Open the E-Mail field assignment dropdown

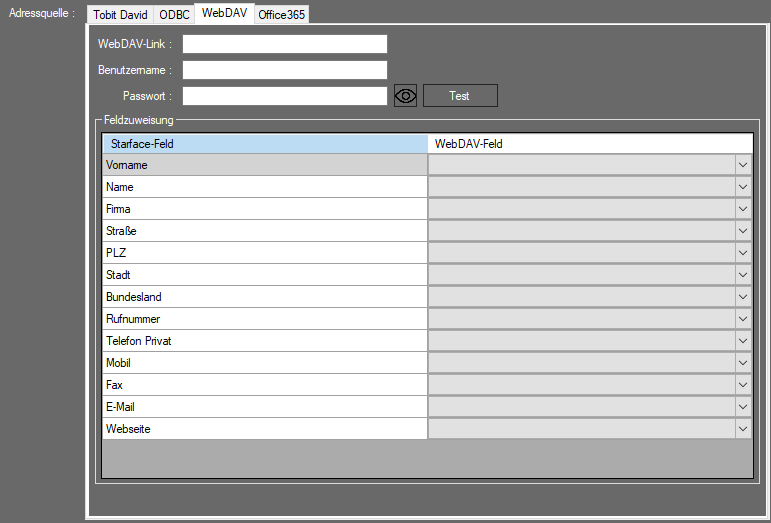(x=742, y=407)
